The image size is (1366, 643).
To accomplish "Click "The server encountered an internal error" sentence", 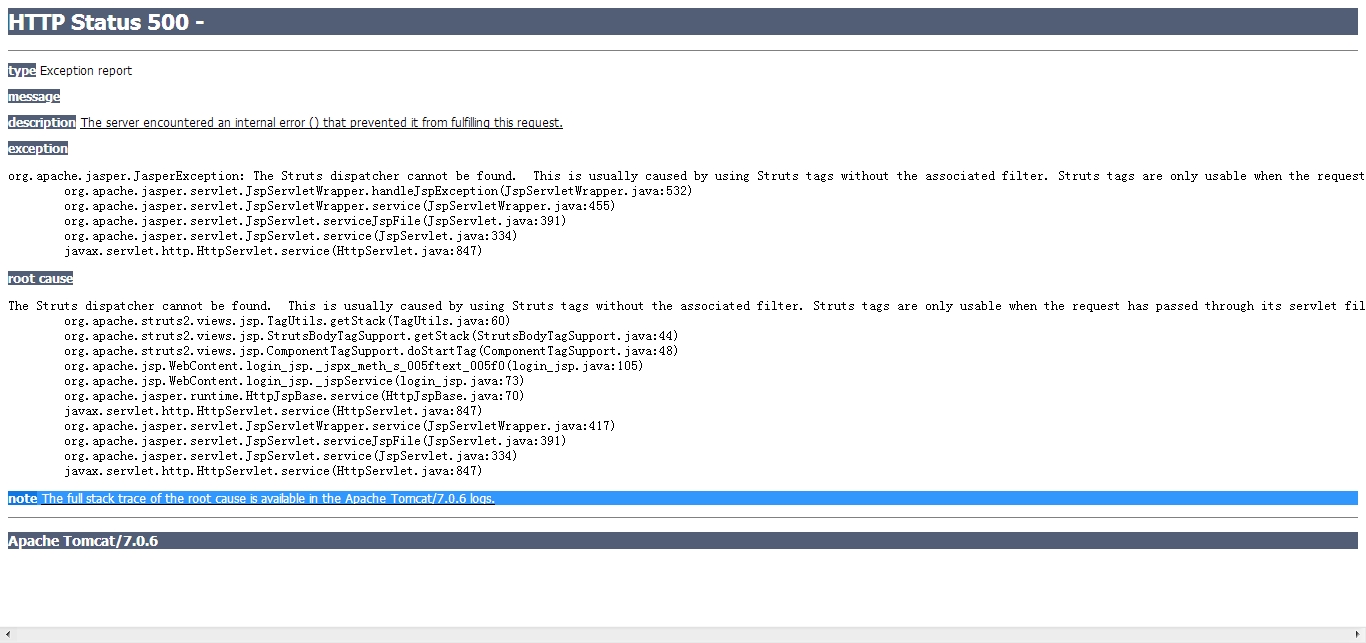I will pyautogui.click(x=322, y=123).
